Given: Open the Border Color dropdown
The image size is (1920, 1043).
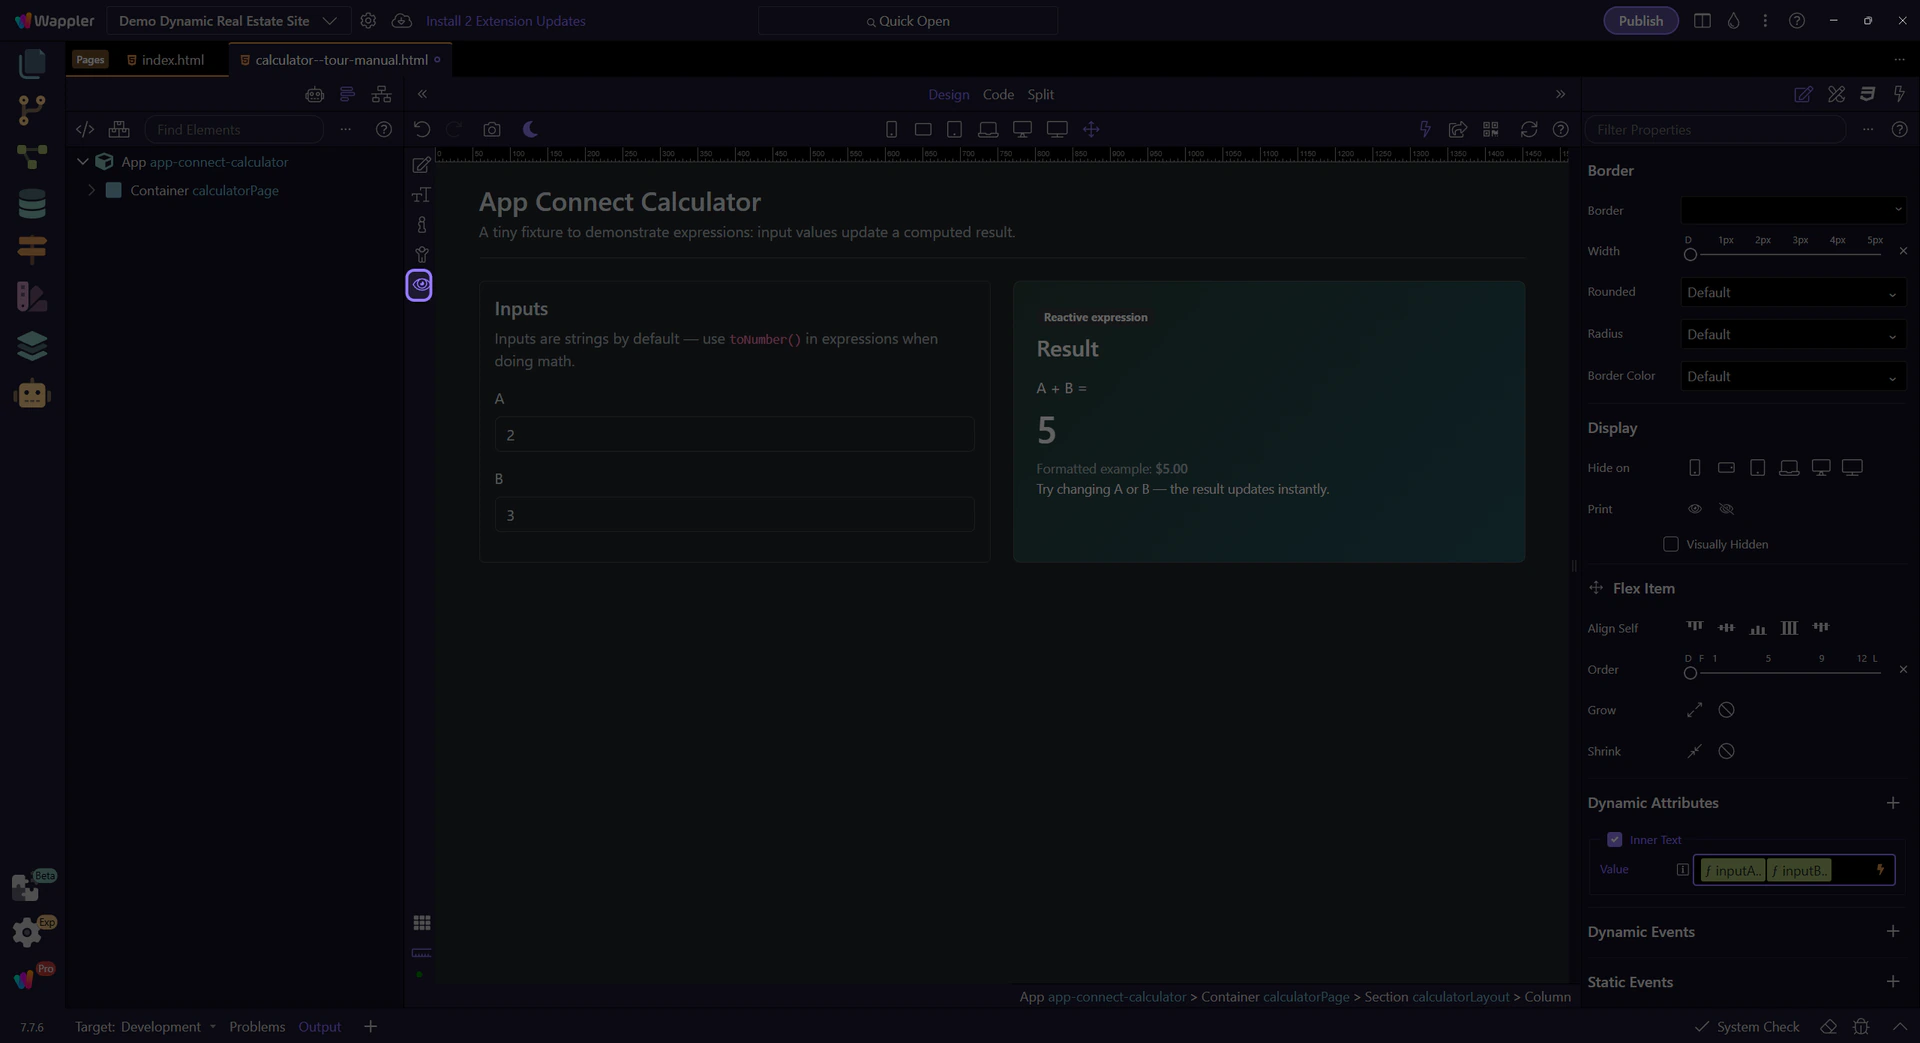Looking at the screenshot, I should point(1791,377).
